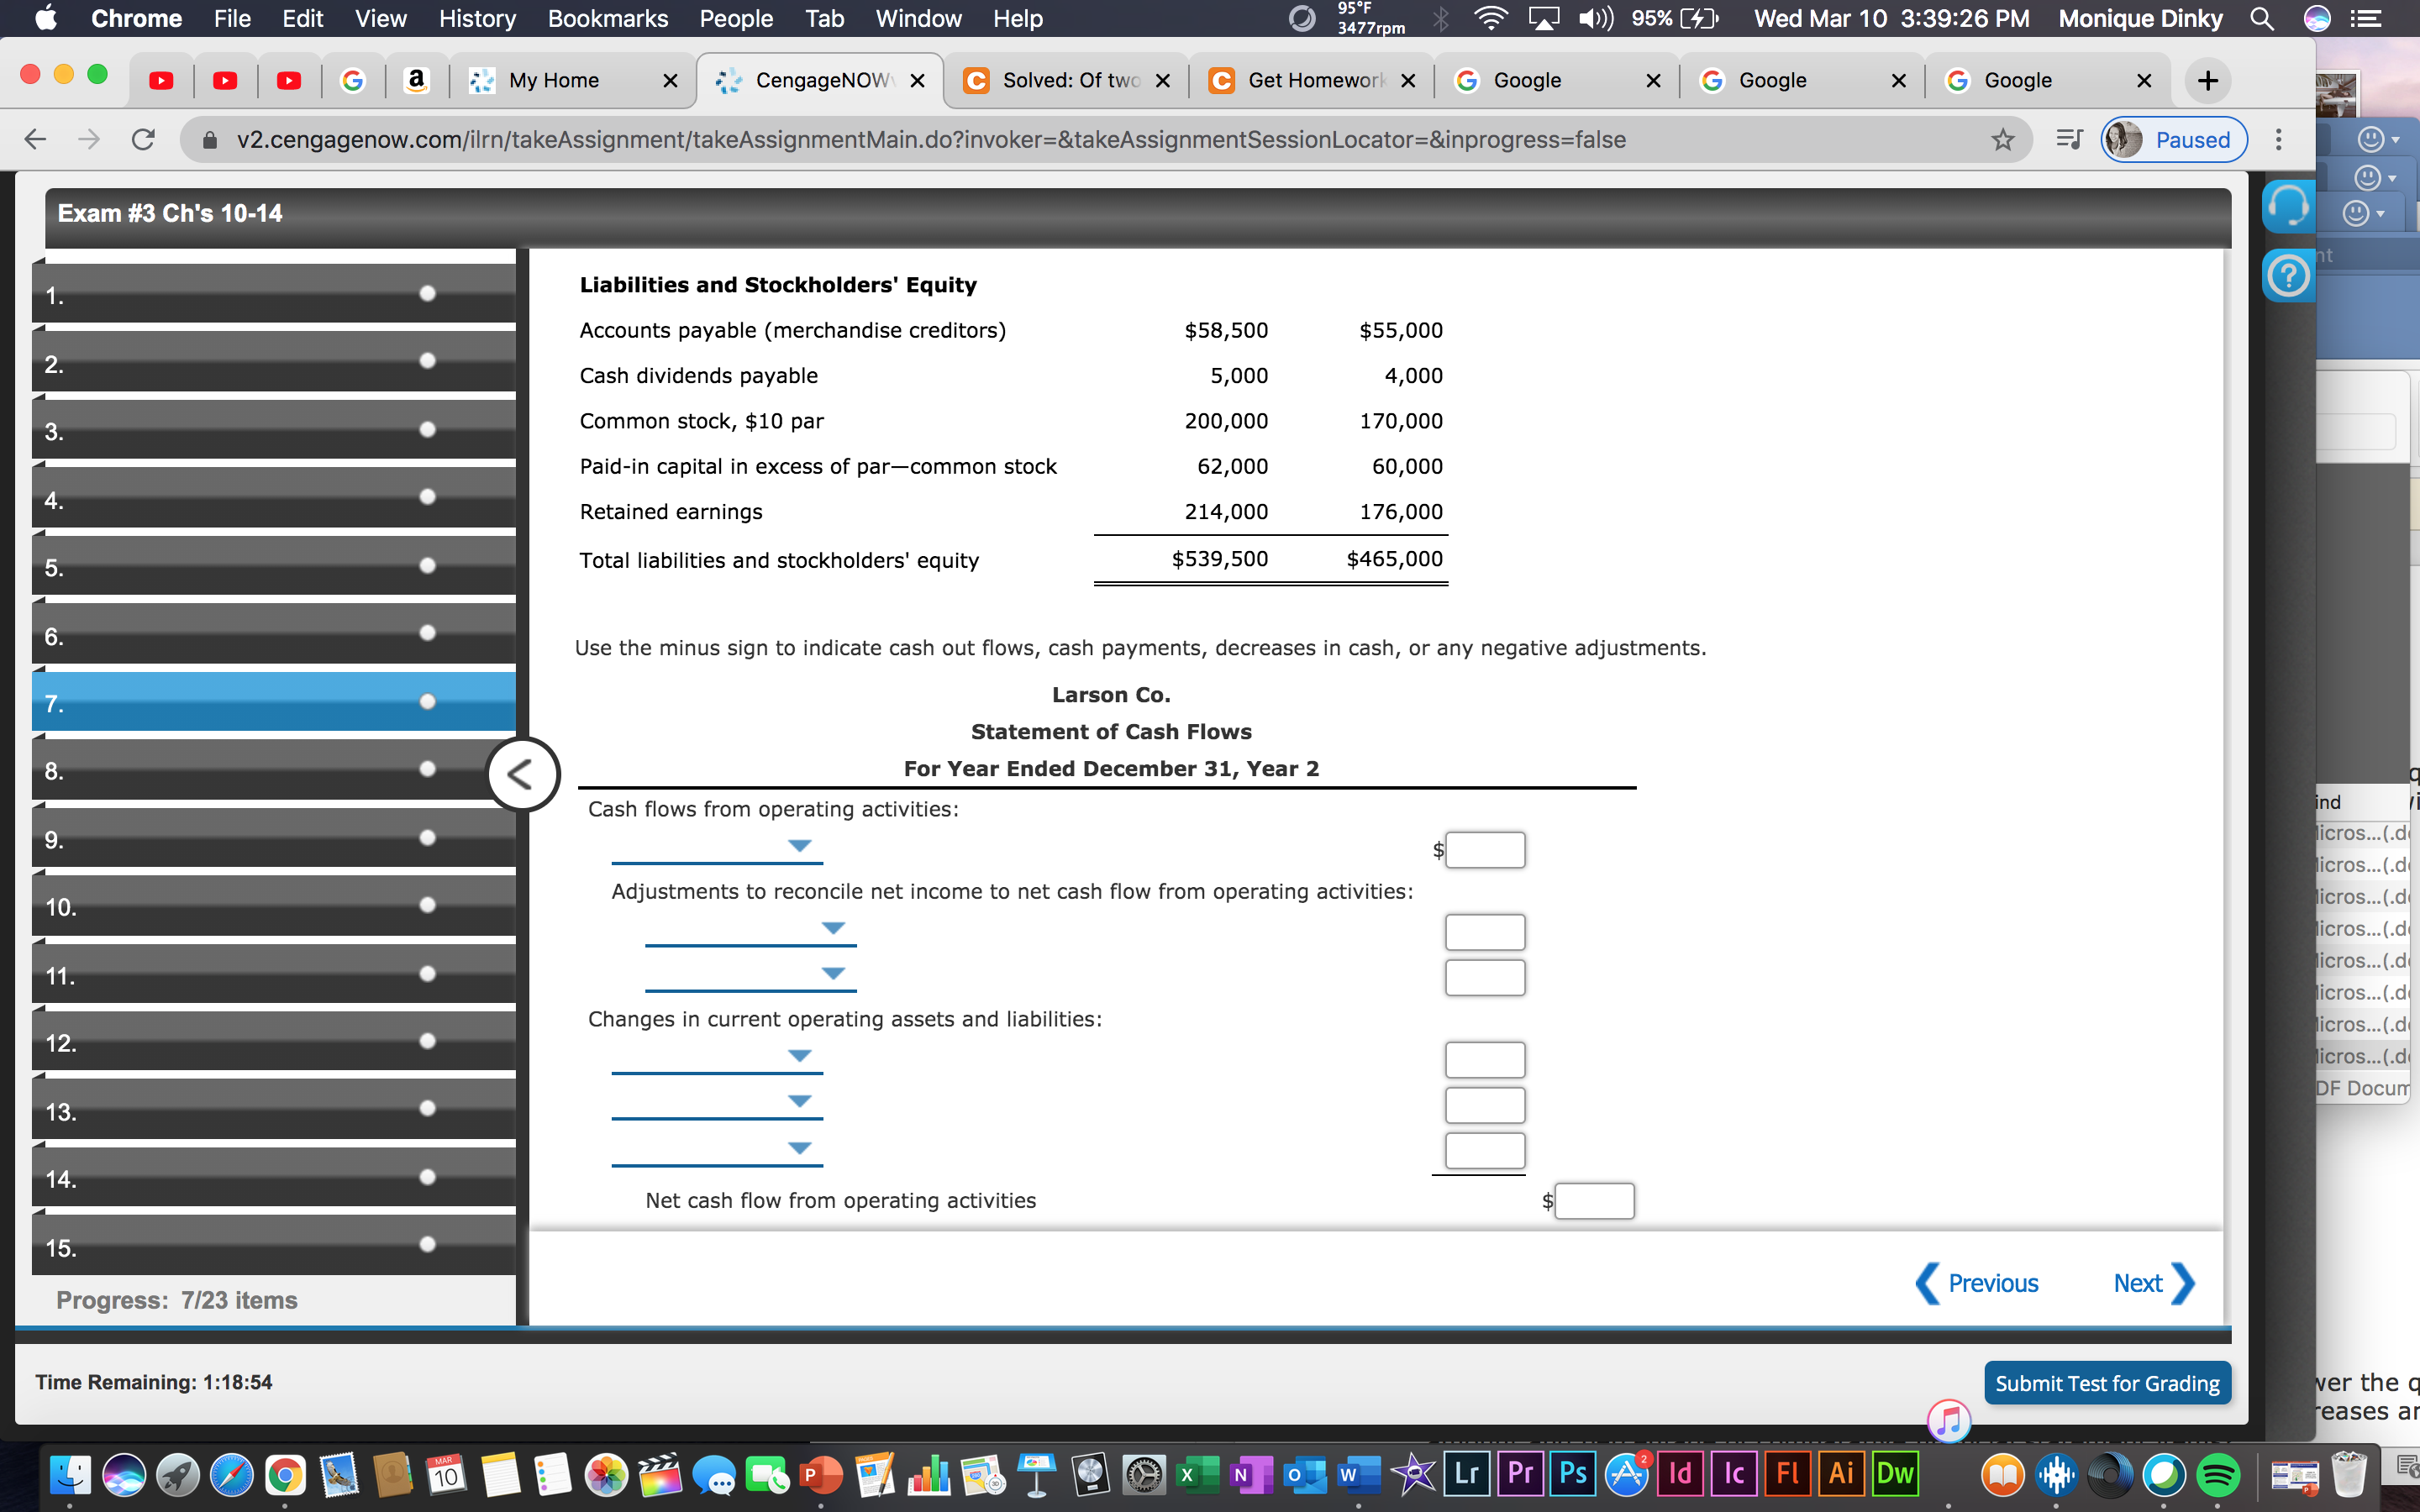
Task: Toggle the marker circle on question 15
Action: coord(428,1244)
